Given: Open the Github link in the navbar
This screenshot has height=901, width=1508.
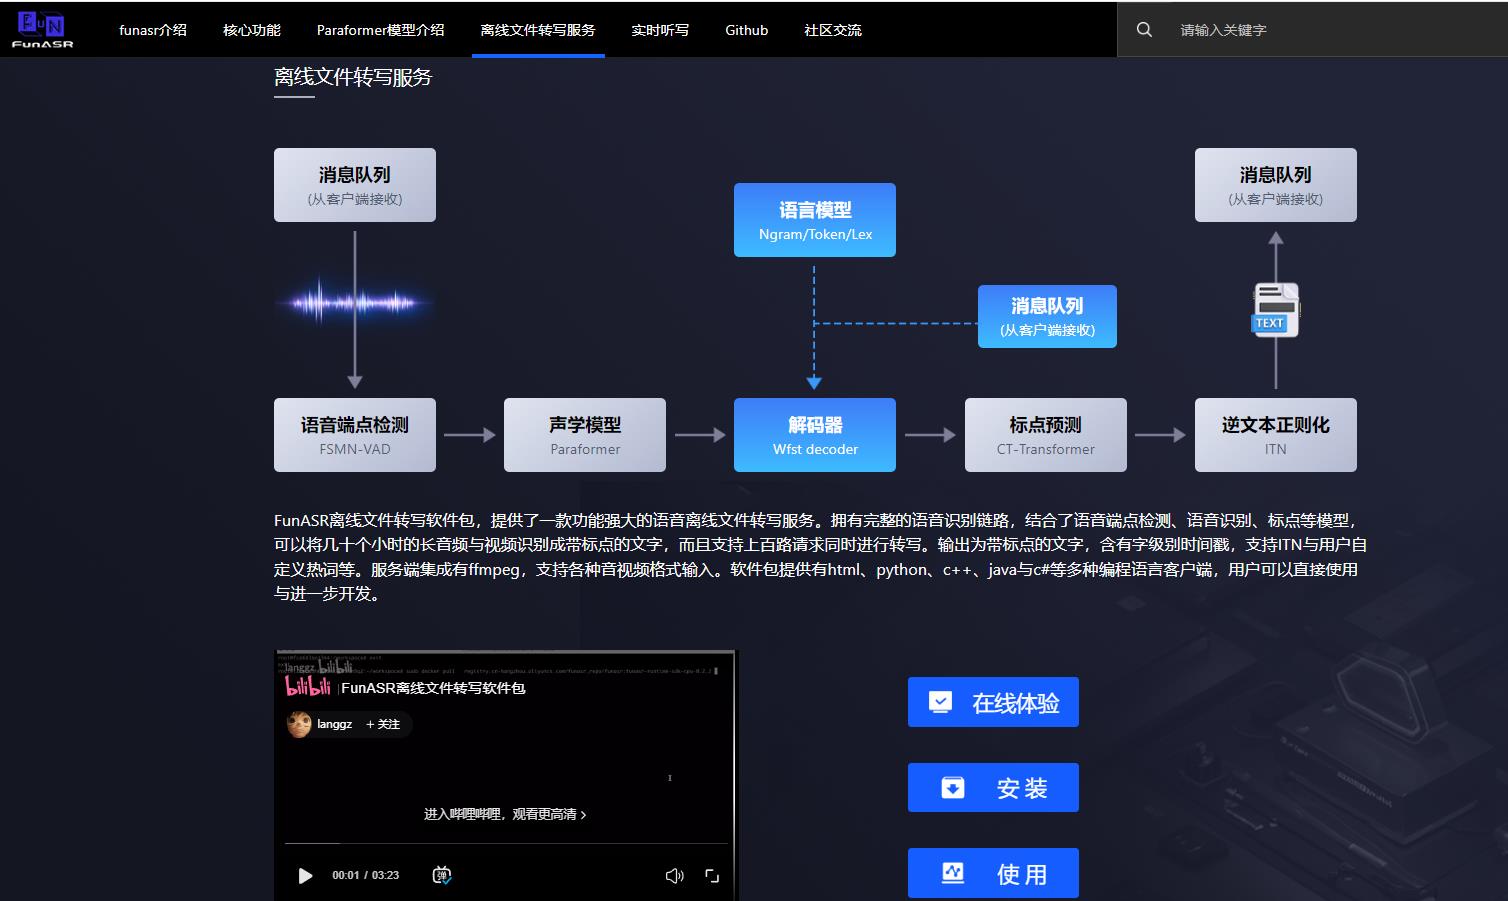Looking at the screenshot, I should tap(746, 30).
